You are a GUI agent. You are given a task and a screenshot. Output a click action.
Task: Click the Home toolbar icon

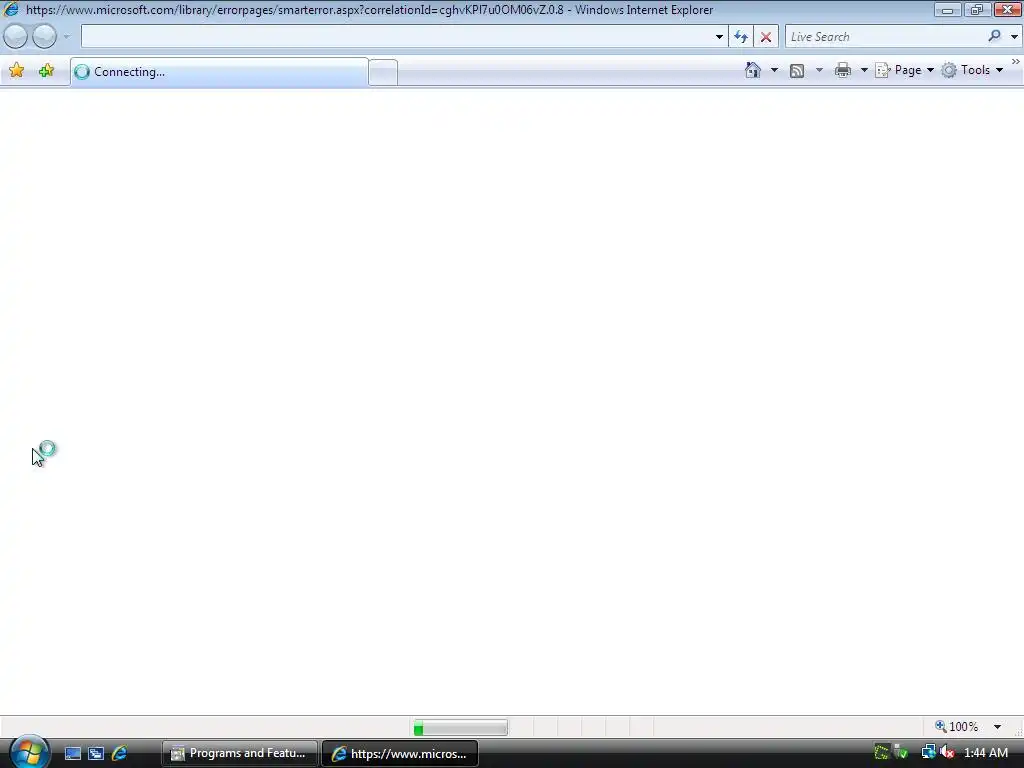click(x=753, y=70)
